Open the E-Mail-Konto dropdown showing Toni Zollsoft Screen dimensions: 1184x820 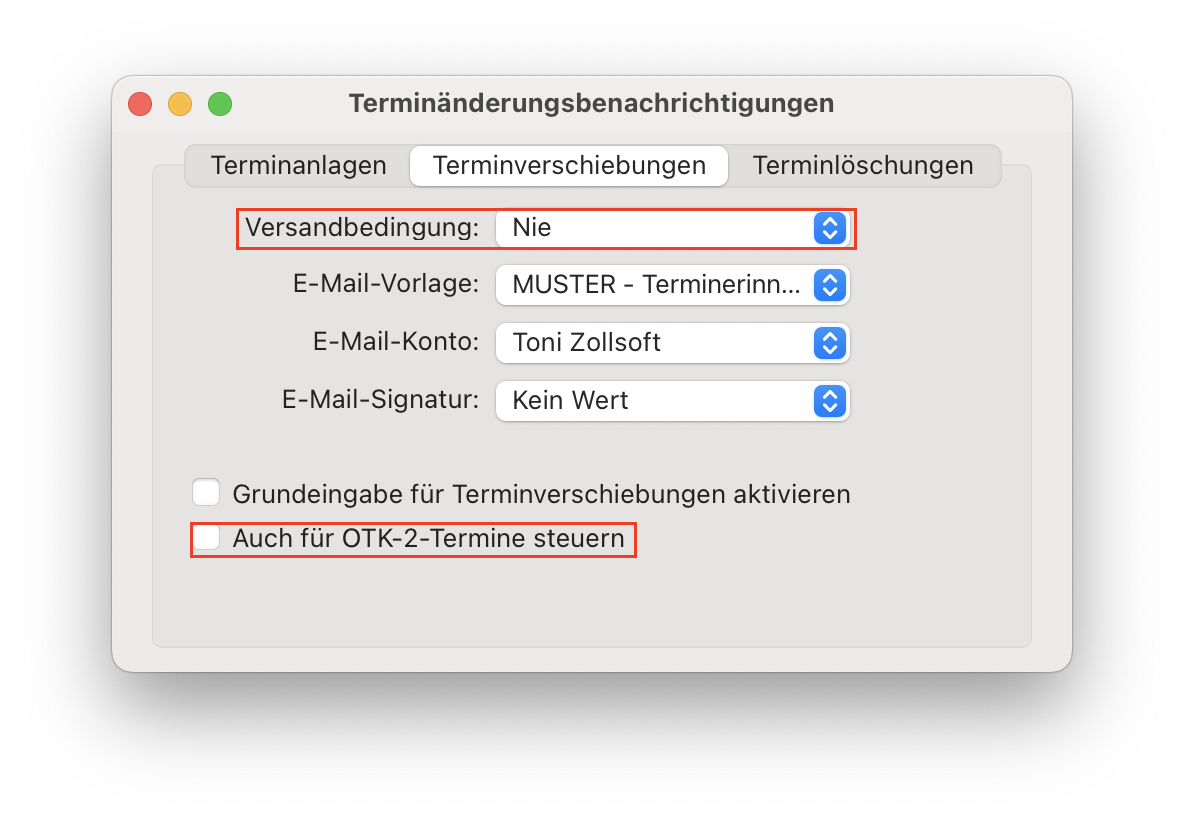tap(672, 344)
